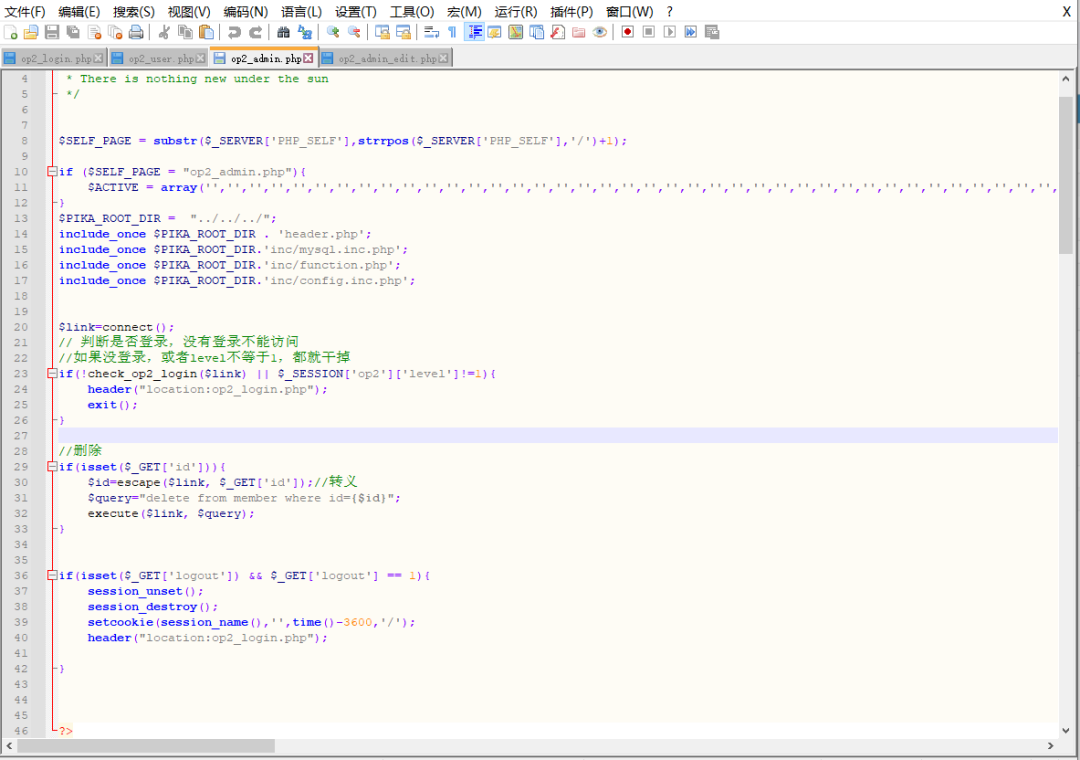Open the 编辑(E) menu
Screen dimensions: 1080x760
(79, 12)
